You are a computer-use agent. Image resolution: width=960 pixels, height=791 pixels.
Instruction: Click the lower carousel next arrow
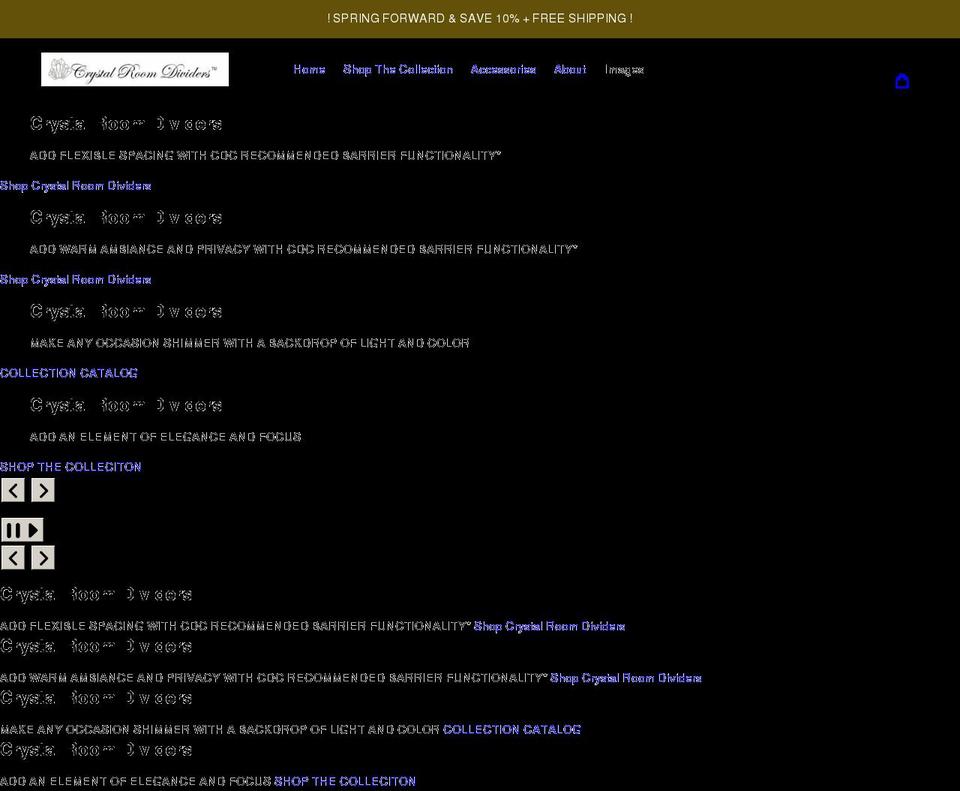(42, 558)
